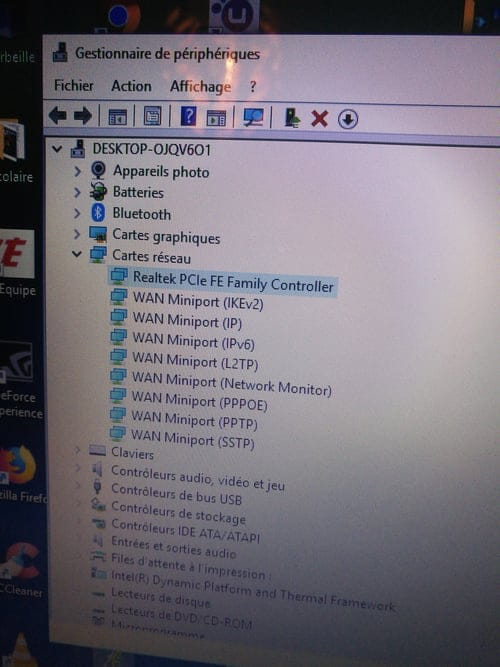Click USB icon beside Contrôleurs de bus USB

97,486
